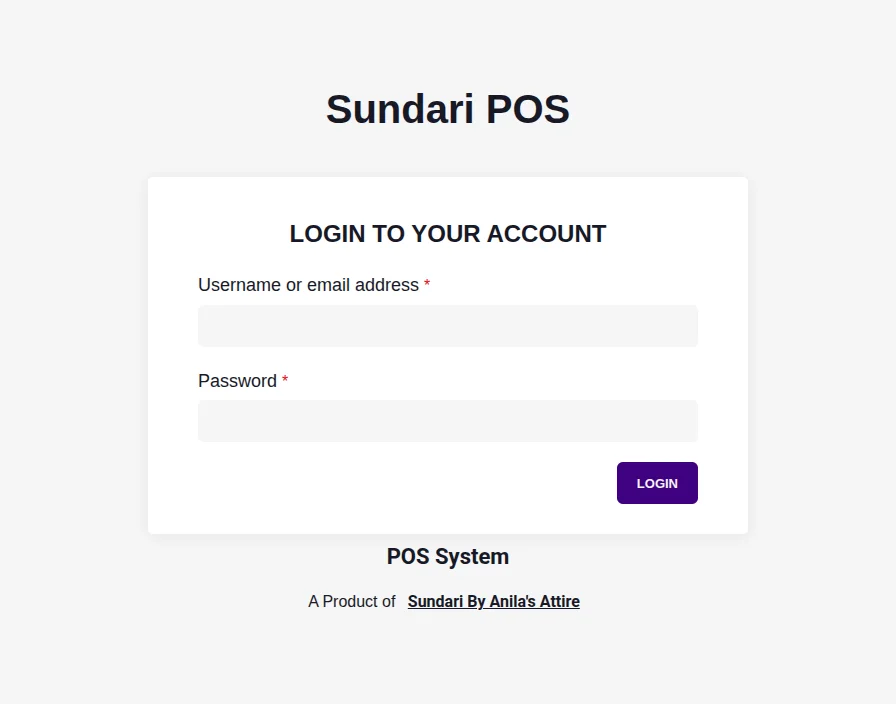Viewport: 896px width, 704px height.
Task: Focus the username field to start typing credentials
Action: (447, 325)
